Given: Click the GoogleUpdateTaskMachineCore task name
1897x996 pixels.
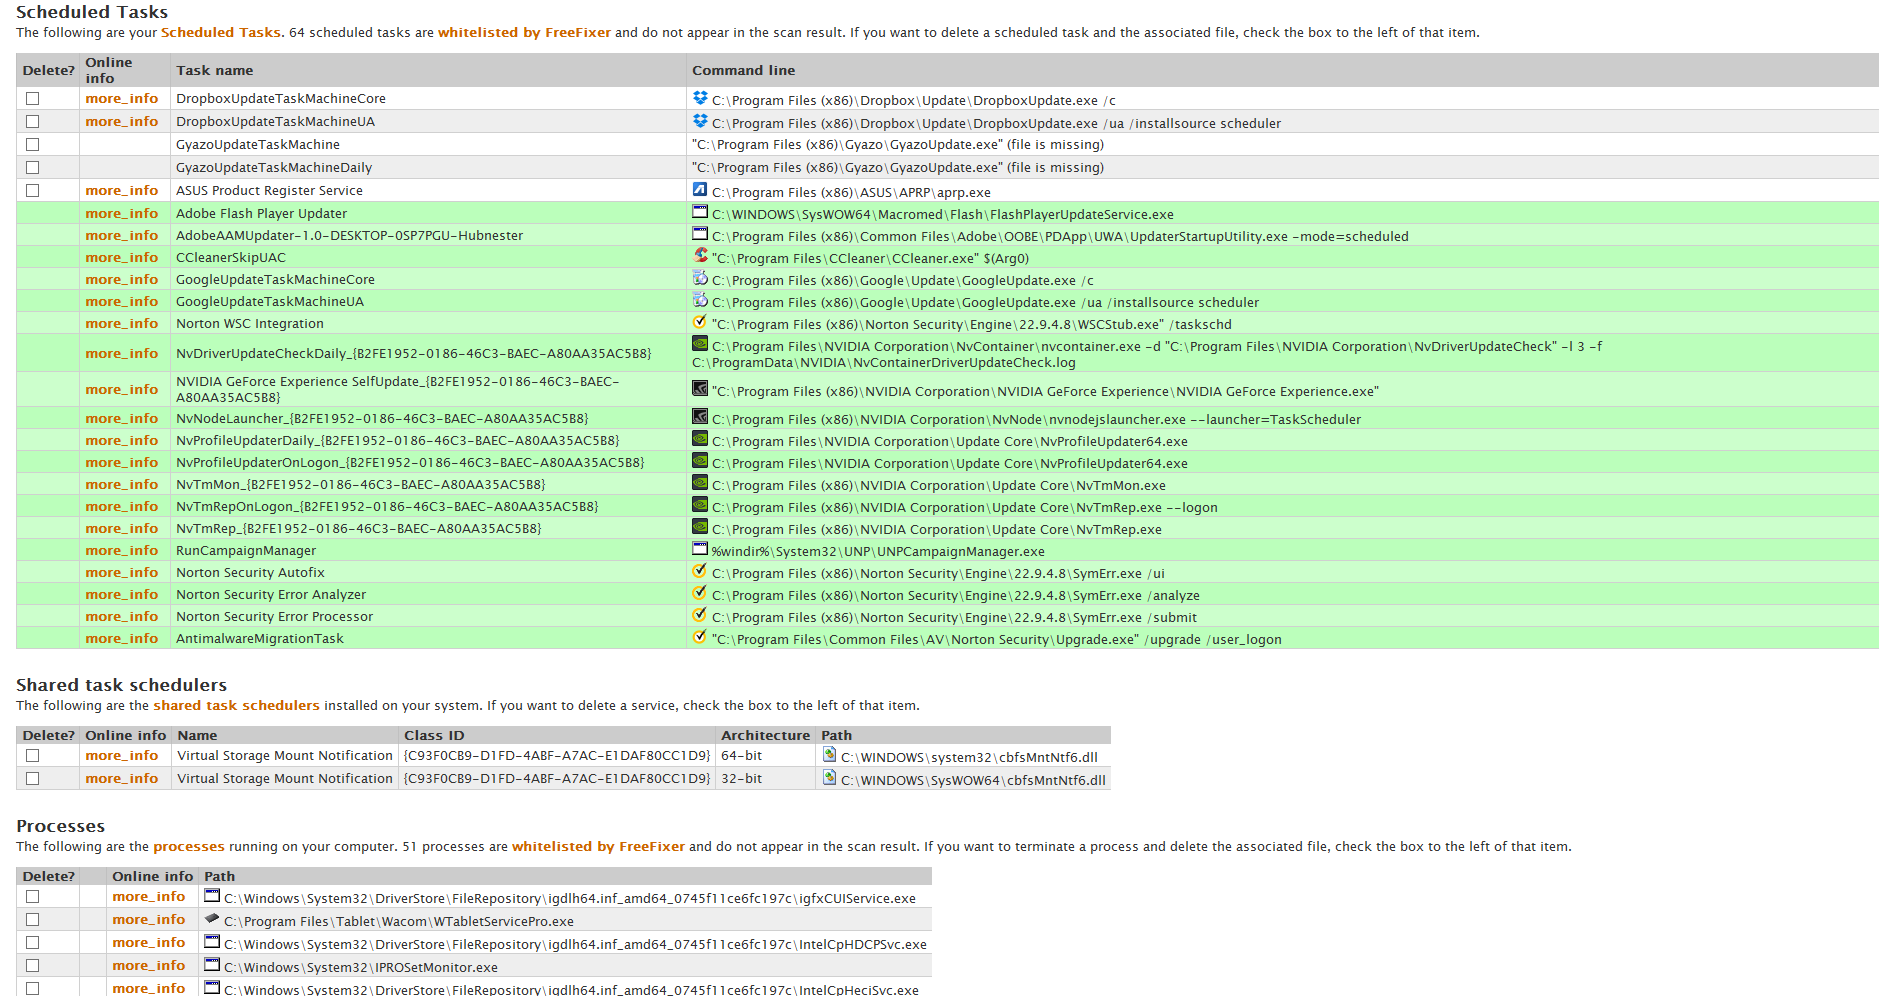Looking at the screenshot, I should click(x=275, y=279).
